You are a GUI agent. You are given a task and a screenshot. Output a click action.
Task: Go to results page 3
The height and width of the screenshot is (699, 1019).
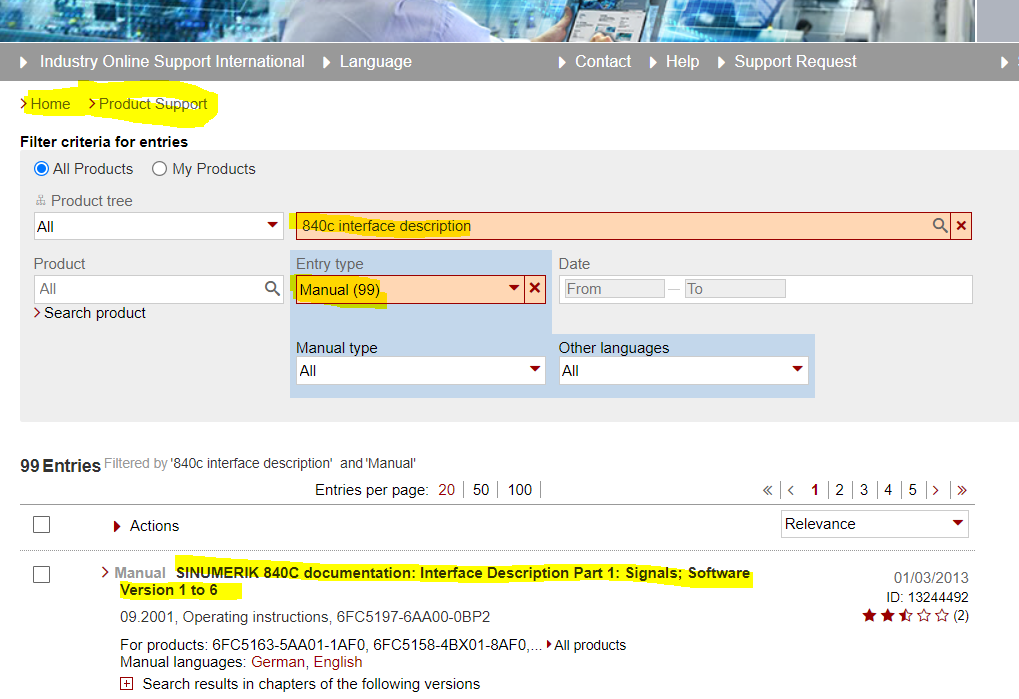[864, 490]
